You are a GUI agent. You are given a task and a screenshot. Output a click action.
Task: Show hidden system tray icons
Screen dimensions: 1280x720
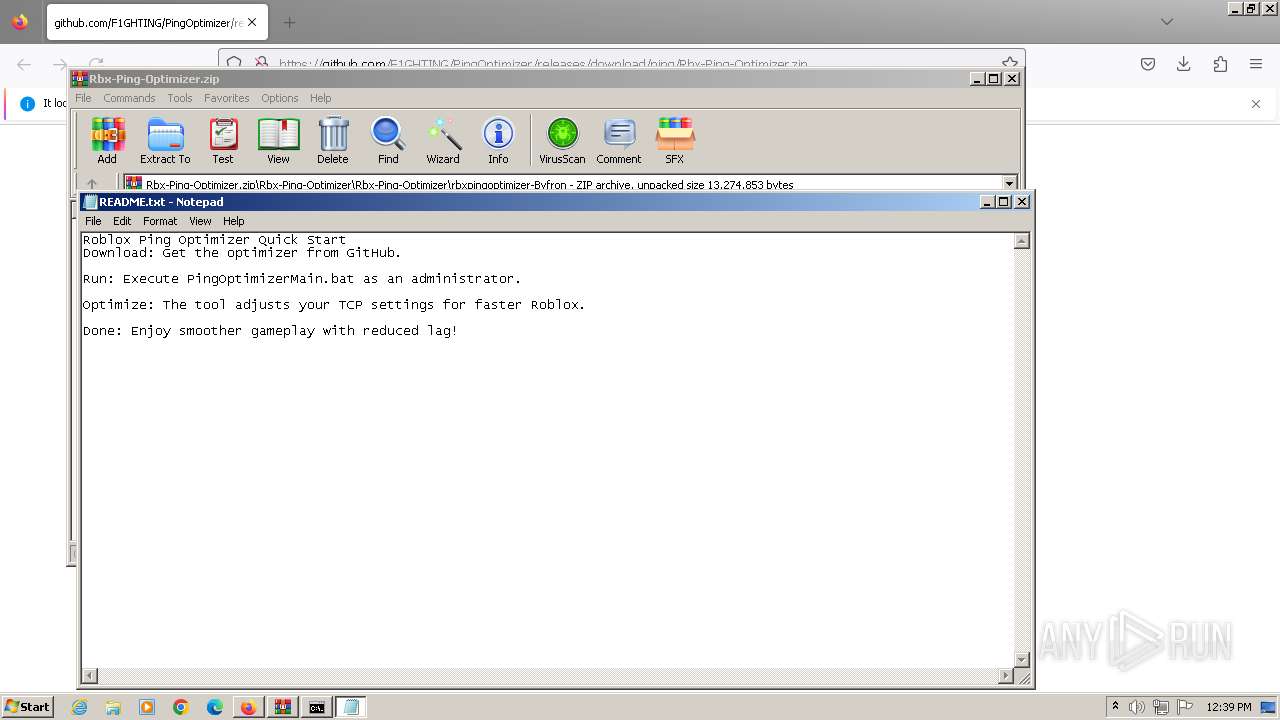tap(1115, 707)
